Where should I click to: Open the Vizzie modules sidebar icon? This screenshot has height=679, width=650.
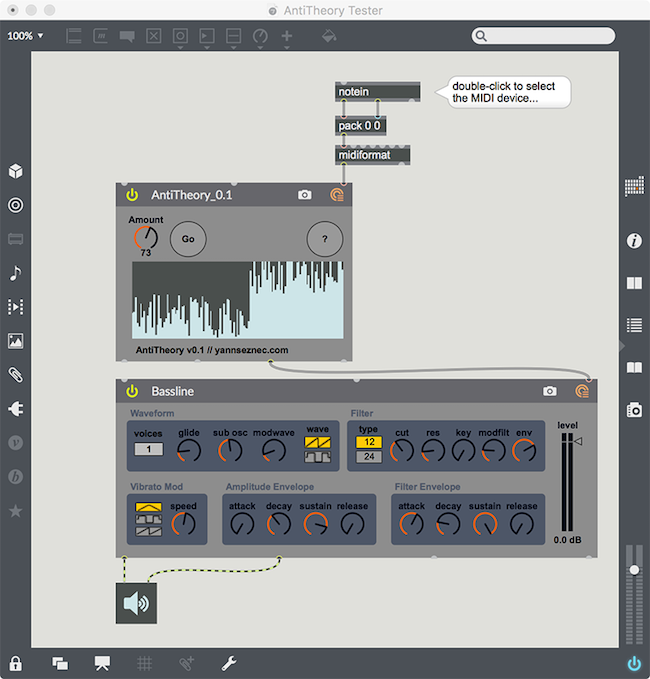pos(16,443)
